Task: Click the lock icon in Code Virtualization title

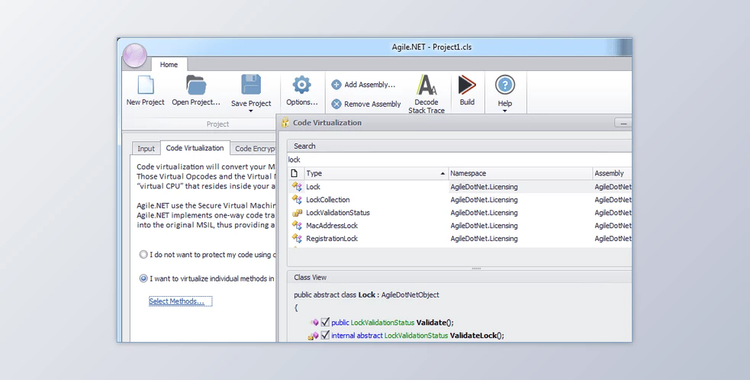Action: (x=285, y=123)
